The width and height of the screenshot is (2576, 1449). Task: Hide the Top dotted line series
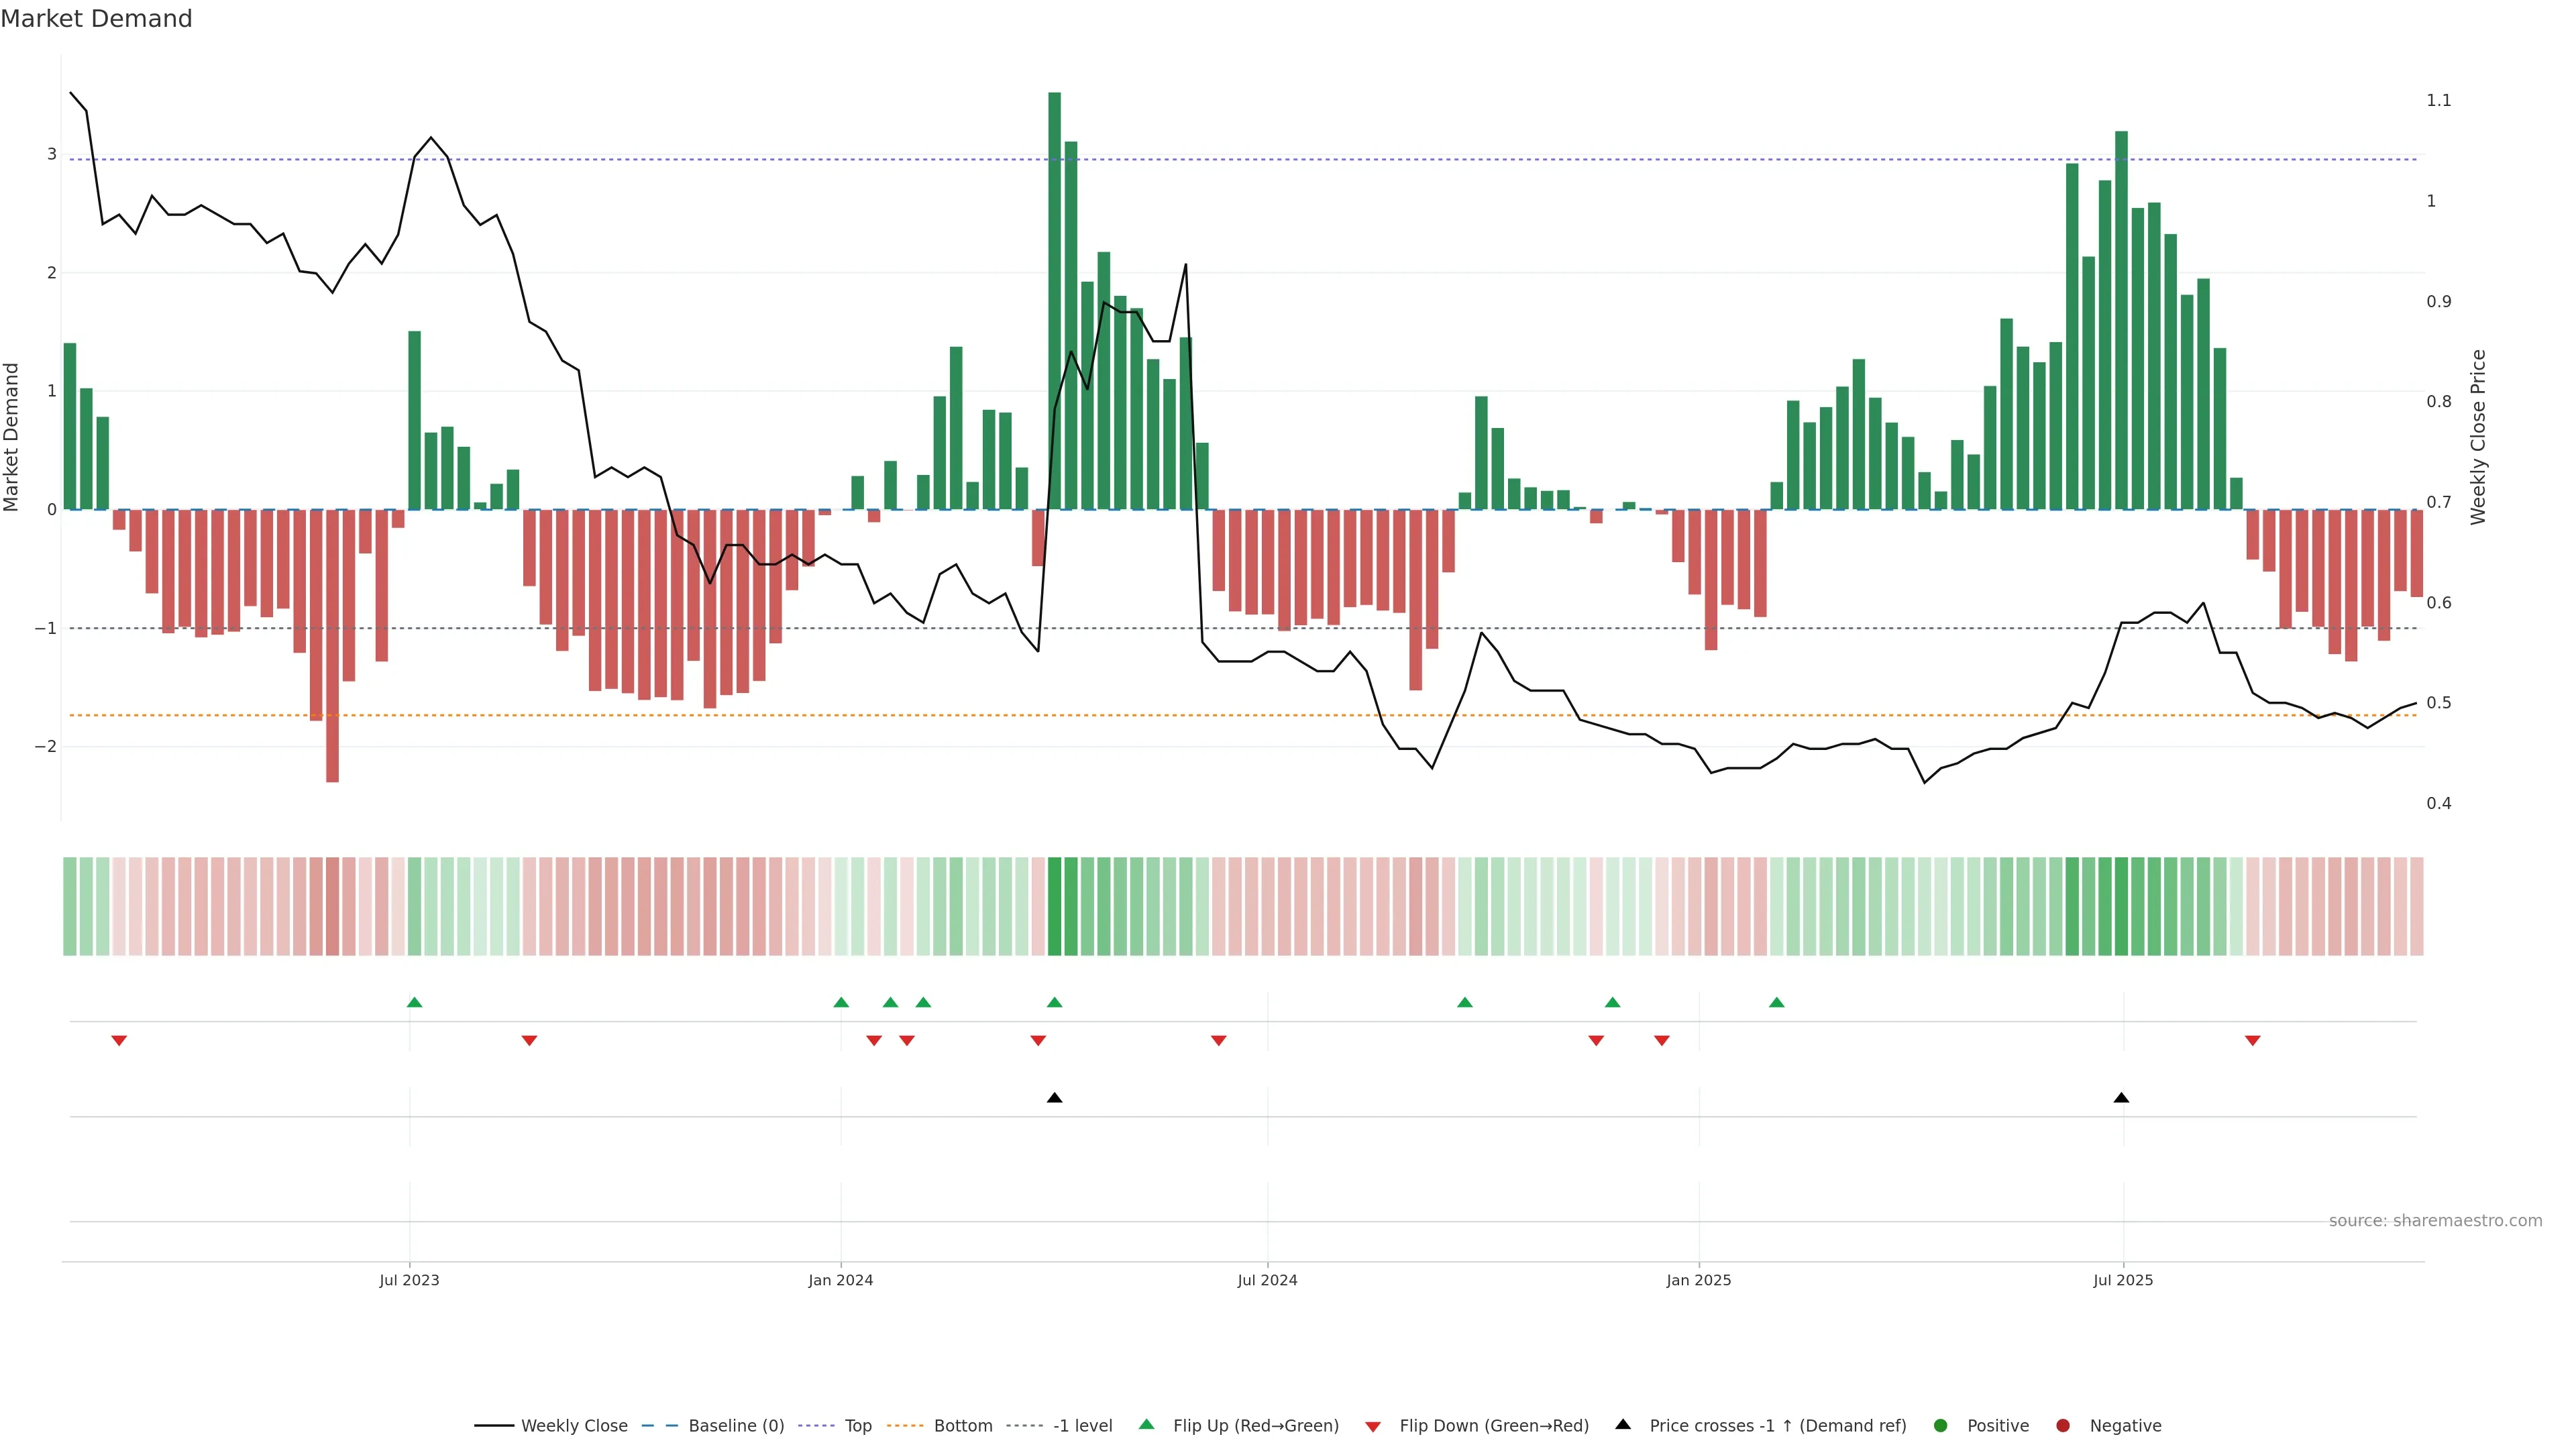857,1425
